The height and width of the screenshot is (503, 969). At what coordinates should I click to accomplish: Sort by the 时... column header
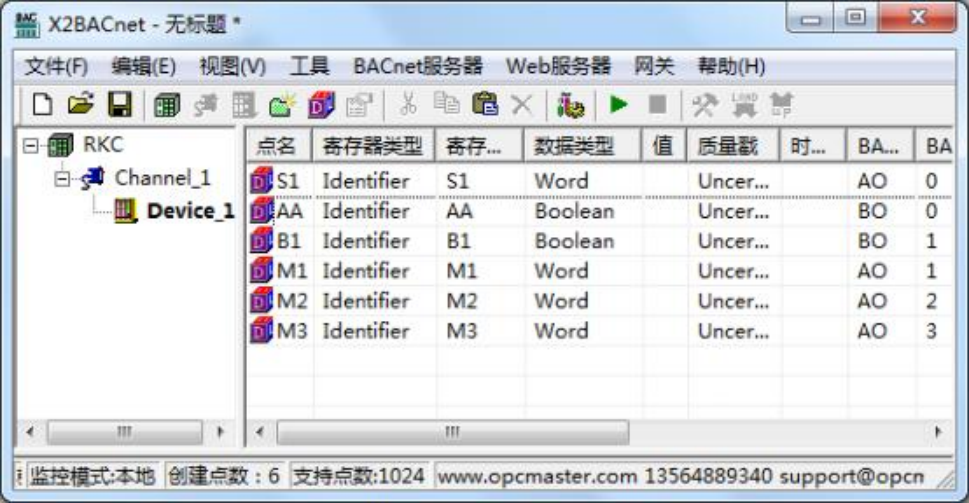813,146
